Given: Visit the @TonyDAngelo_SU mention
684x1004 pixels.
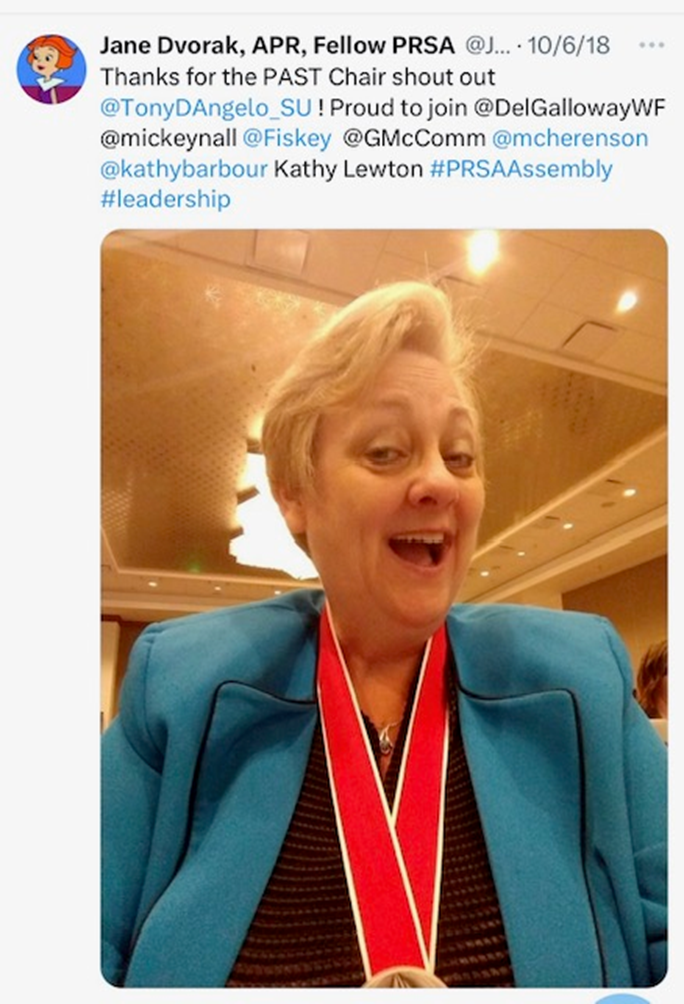Looking at the screenshot, I should pos(206,108).
